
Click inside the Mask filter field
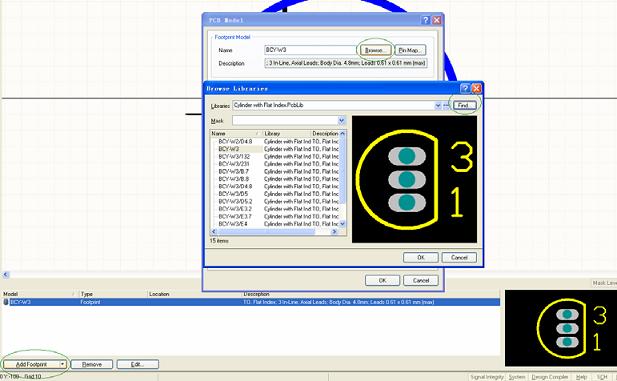(285, 120)
